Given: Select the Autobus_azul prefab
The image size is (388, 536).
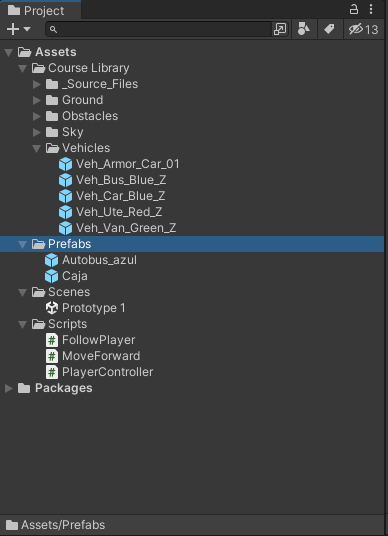Looking at the screenshot, I should coord(91,260).
